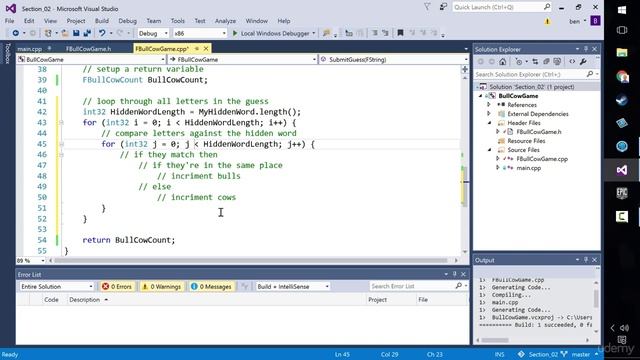This screenshot has height=360, width=640.
Task: Click the notifications flag icon
Action: coord(427,7)
